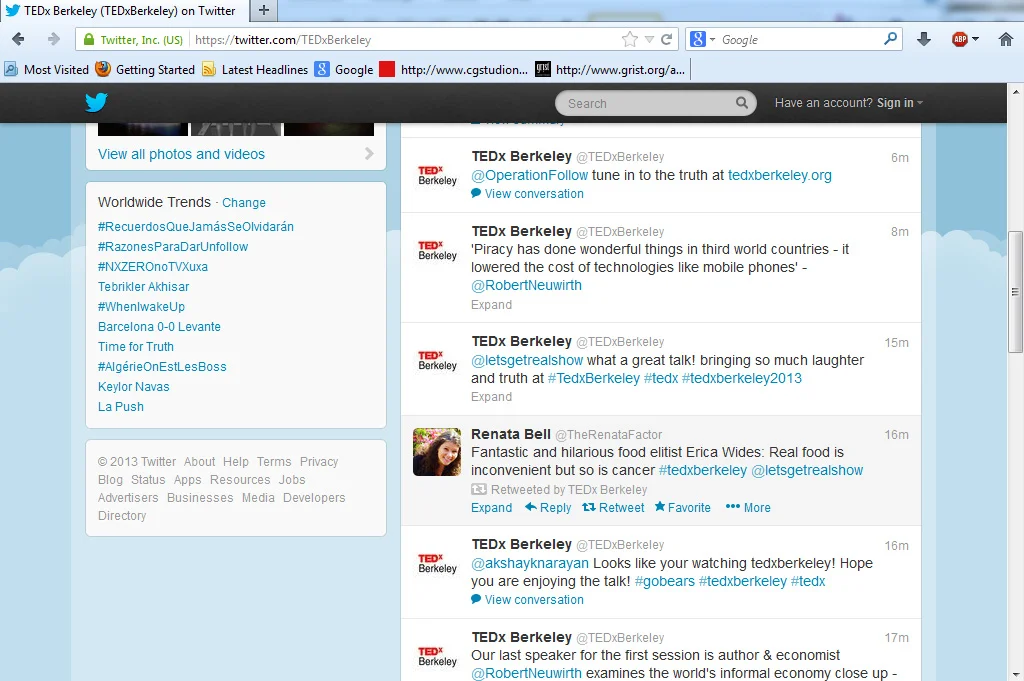Click the tedxberkeley.org link in tweet
1024x681 pixels.
pos(780,175)
